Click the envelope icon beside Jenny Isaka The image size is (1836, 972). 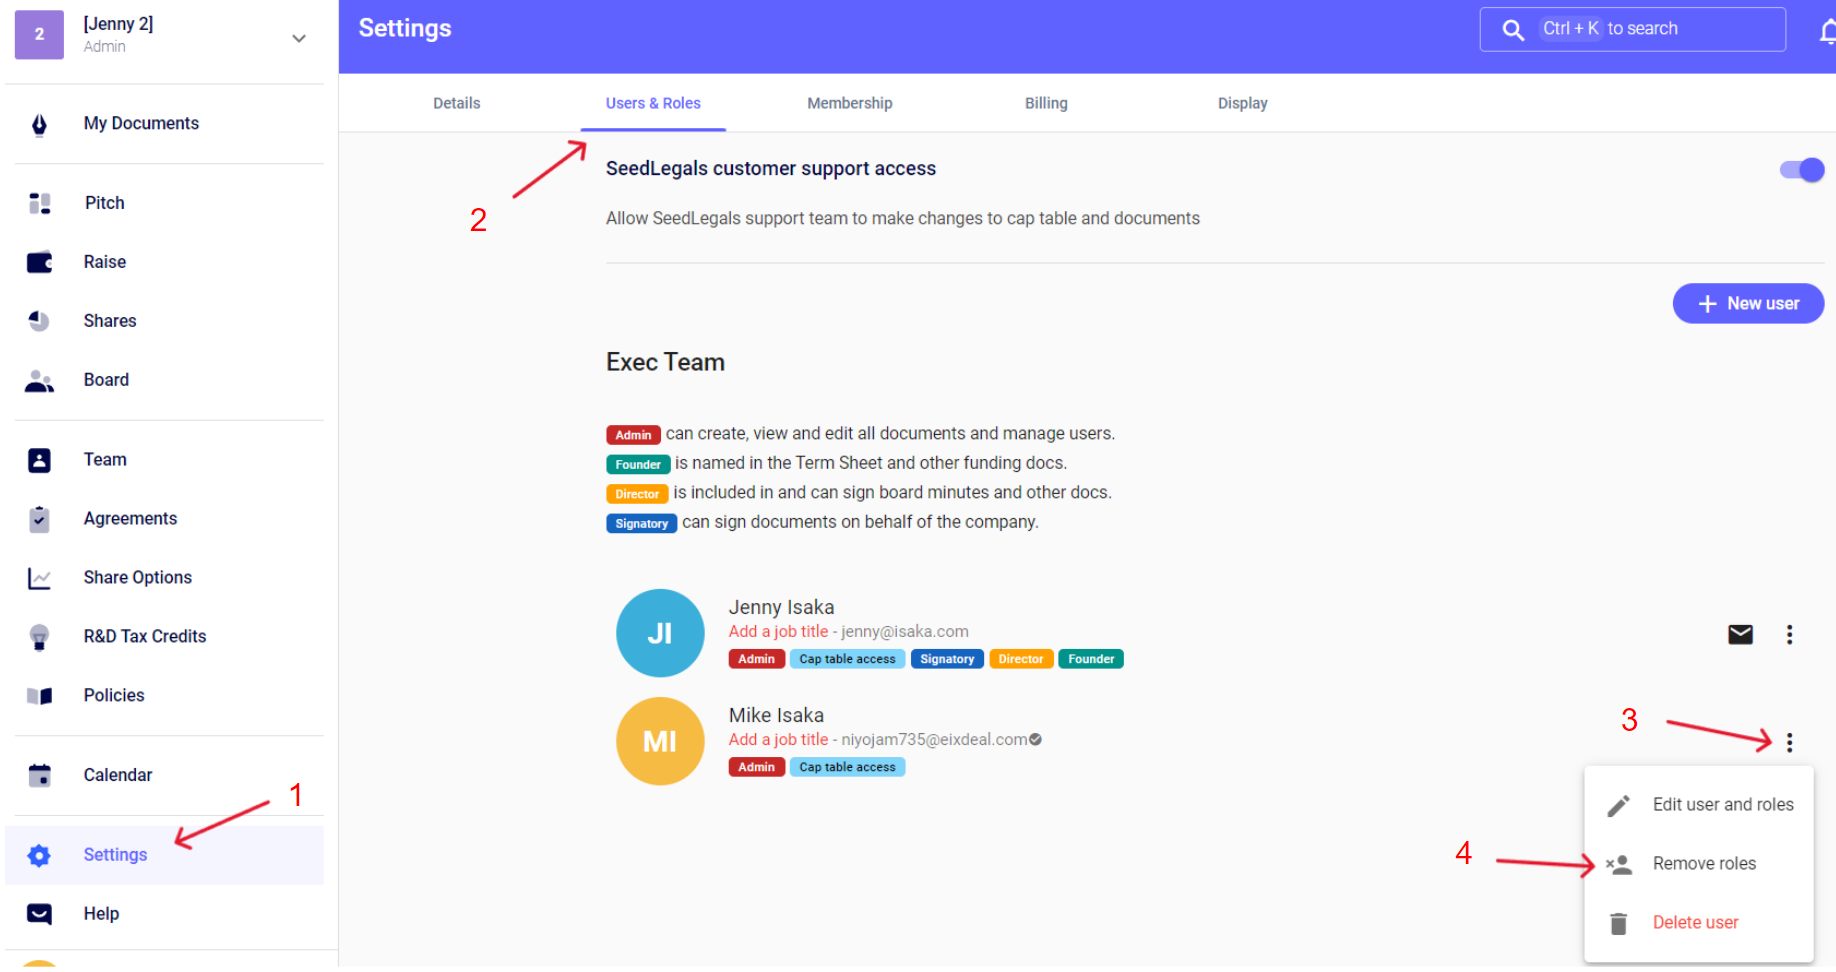pyautogui.click(x=1740, y=634)
